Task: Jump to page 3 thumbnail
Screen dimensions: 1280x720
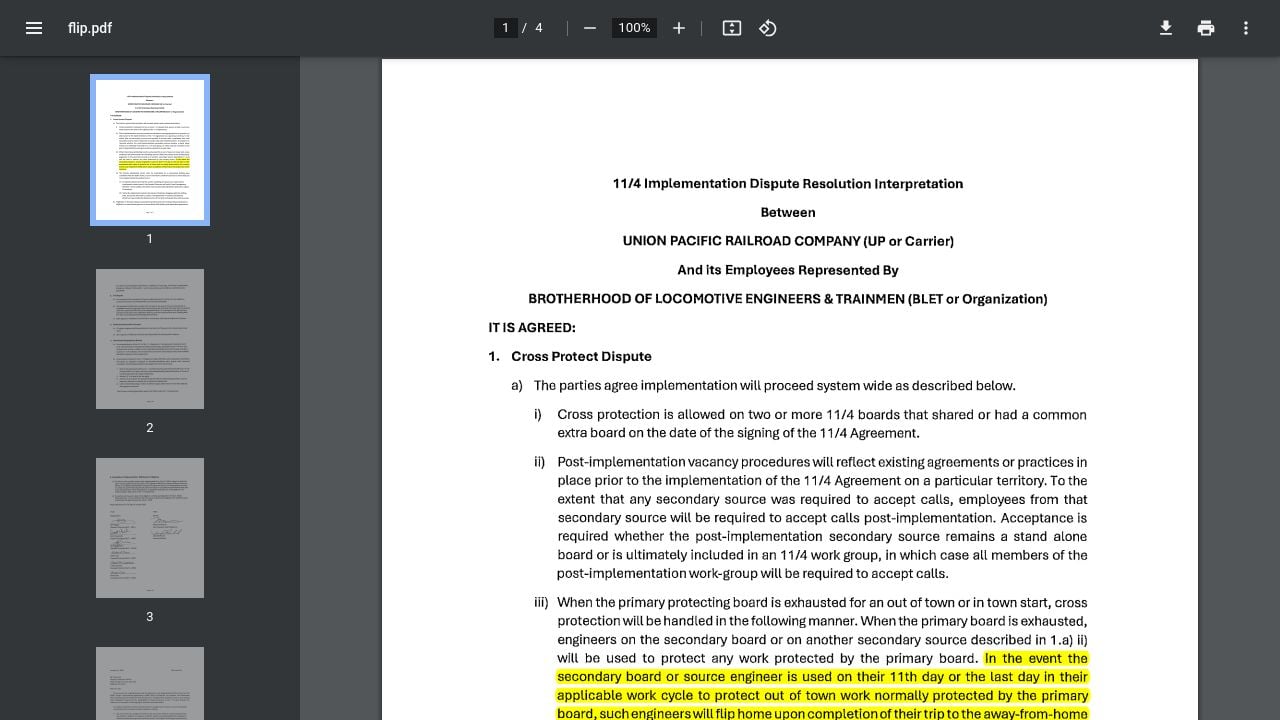Action: coord(150,528)
